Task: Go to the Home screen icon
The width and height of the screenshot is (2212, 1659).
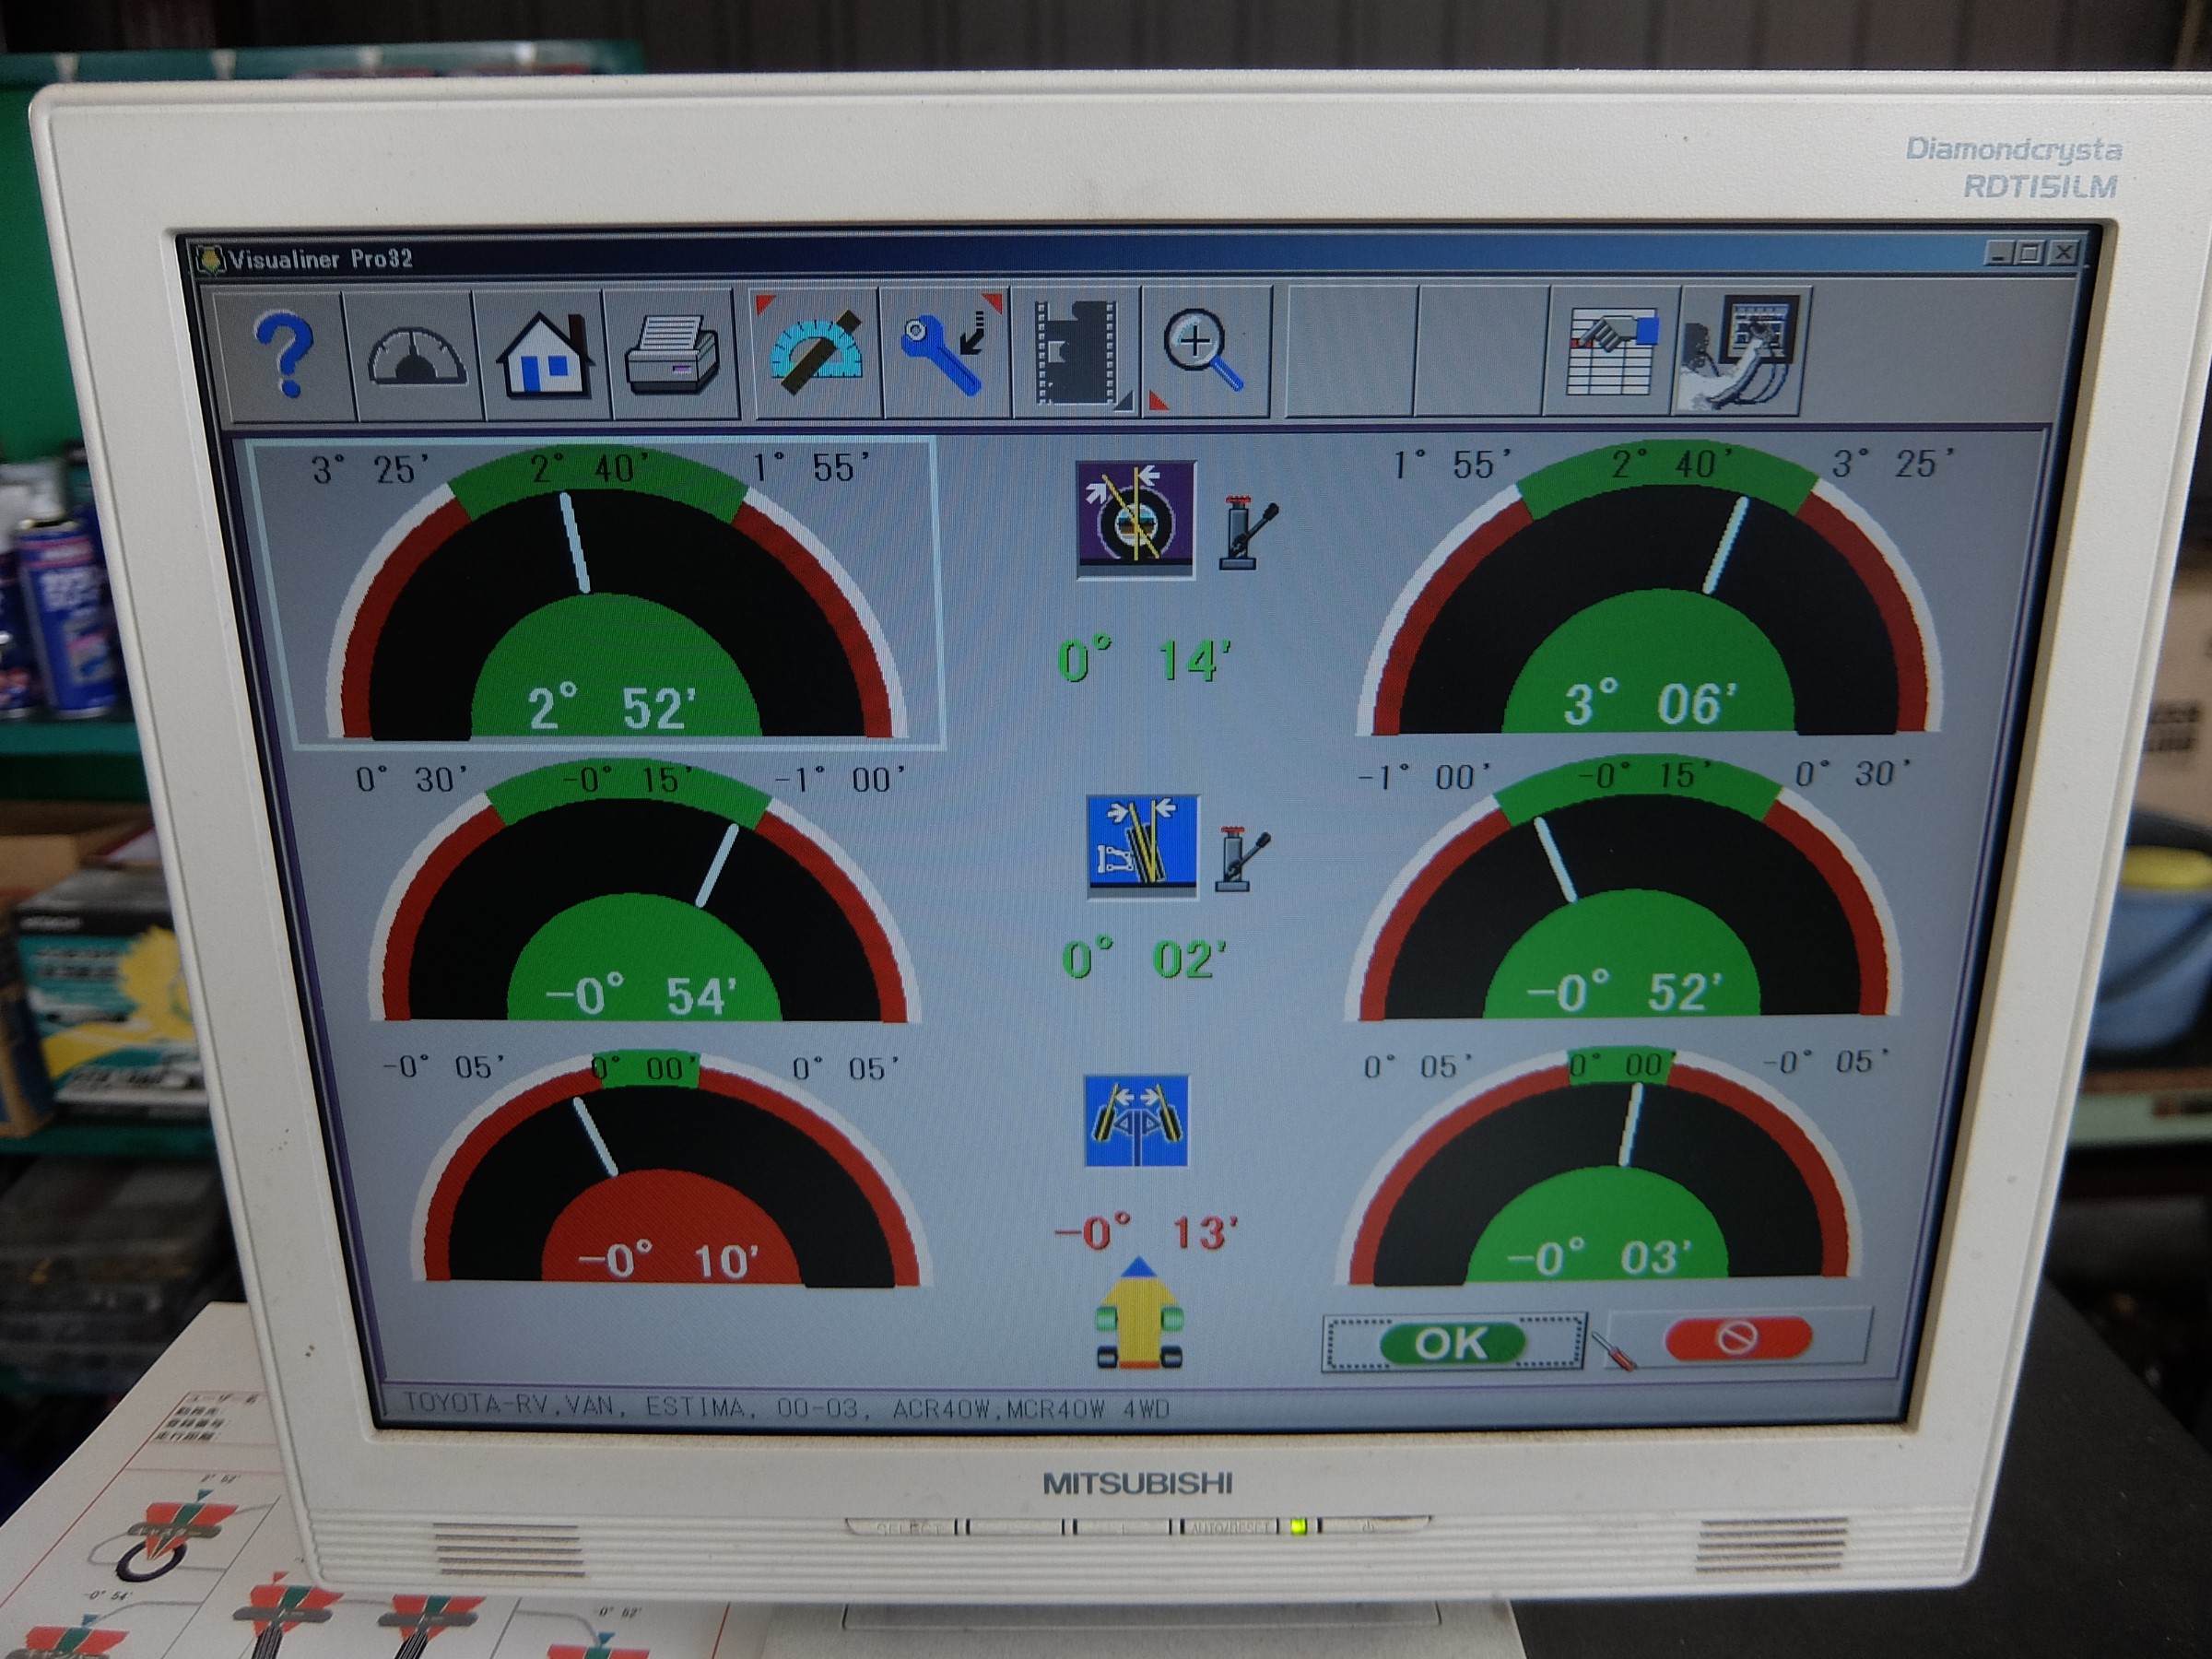Action: (x=546, y=354)
